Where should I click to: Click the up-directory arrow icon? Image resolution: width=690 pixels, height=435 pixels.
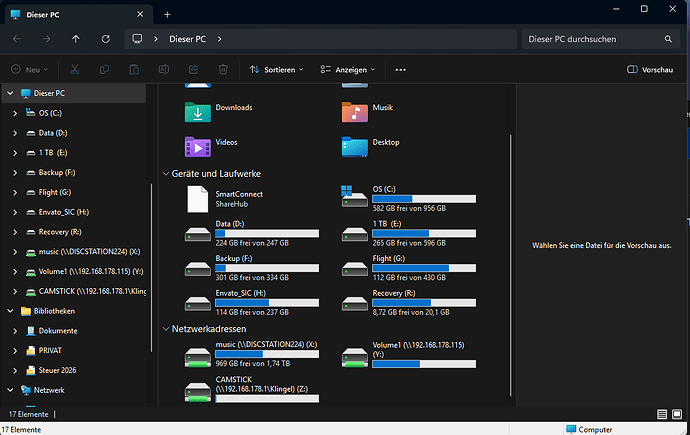tap(76, 39)
